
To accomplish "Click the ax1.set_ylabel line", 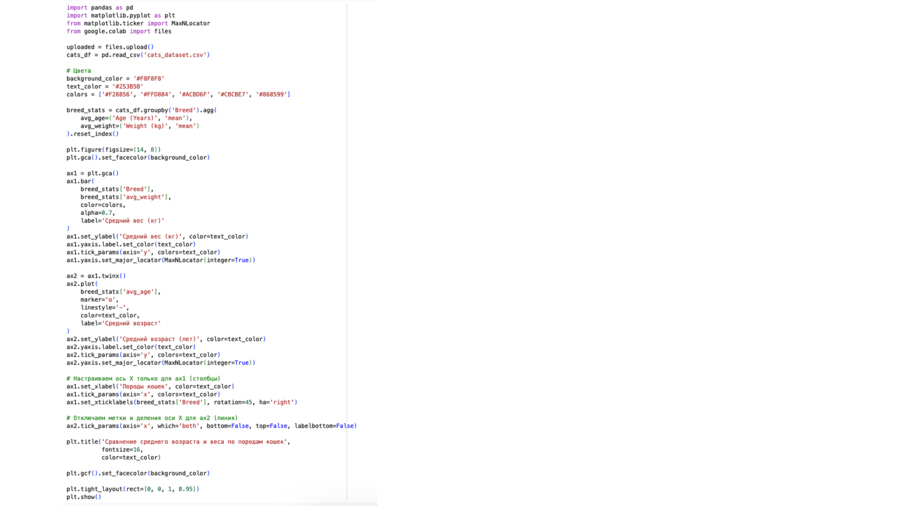I will (157, 236).
